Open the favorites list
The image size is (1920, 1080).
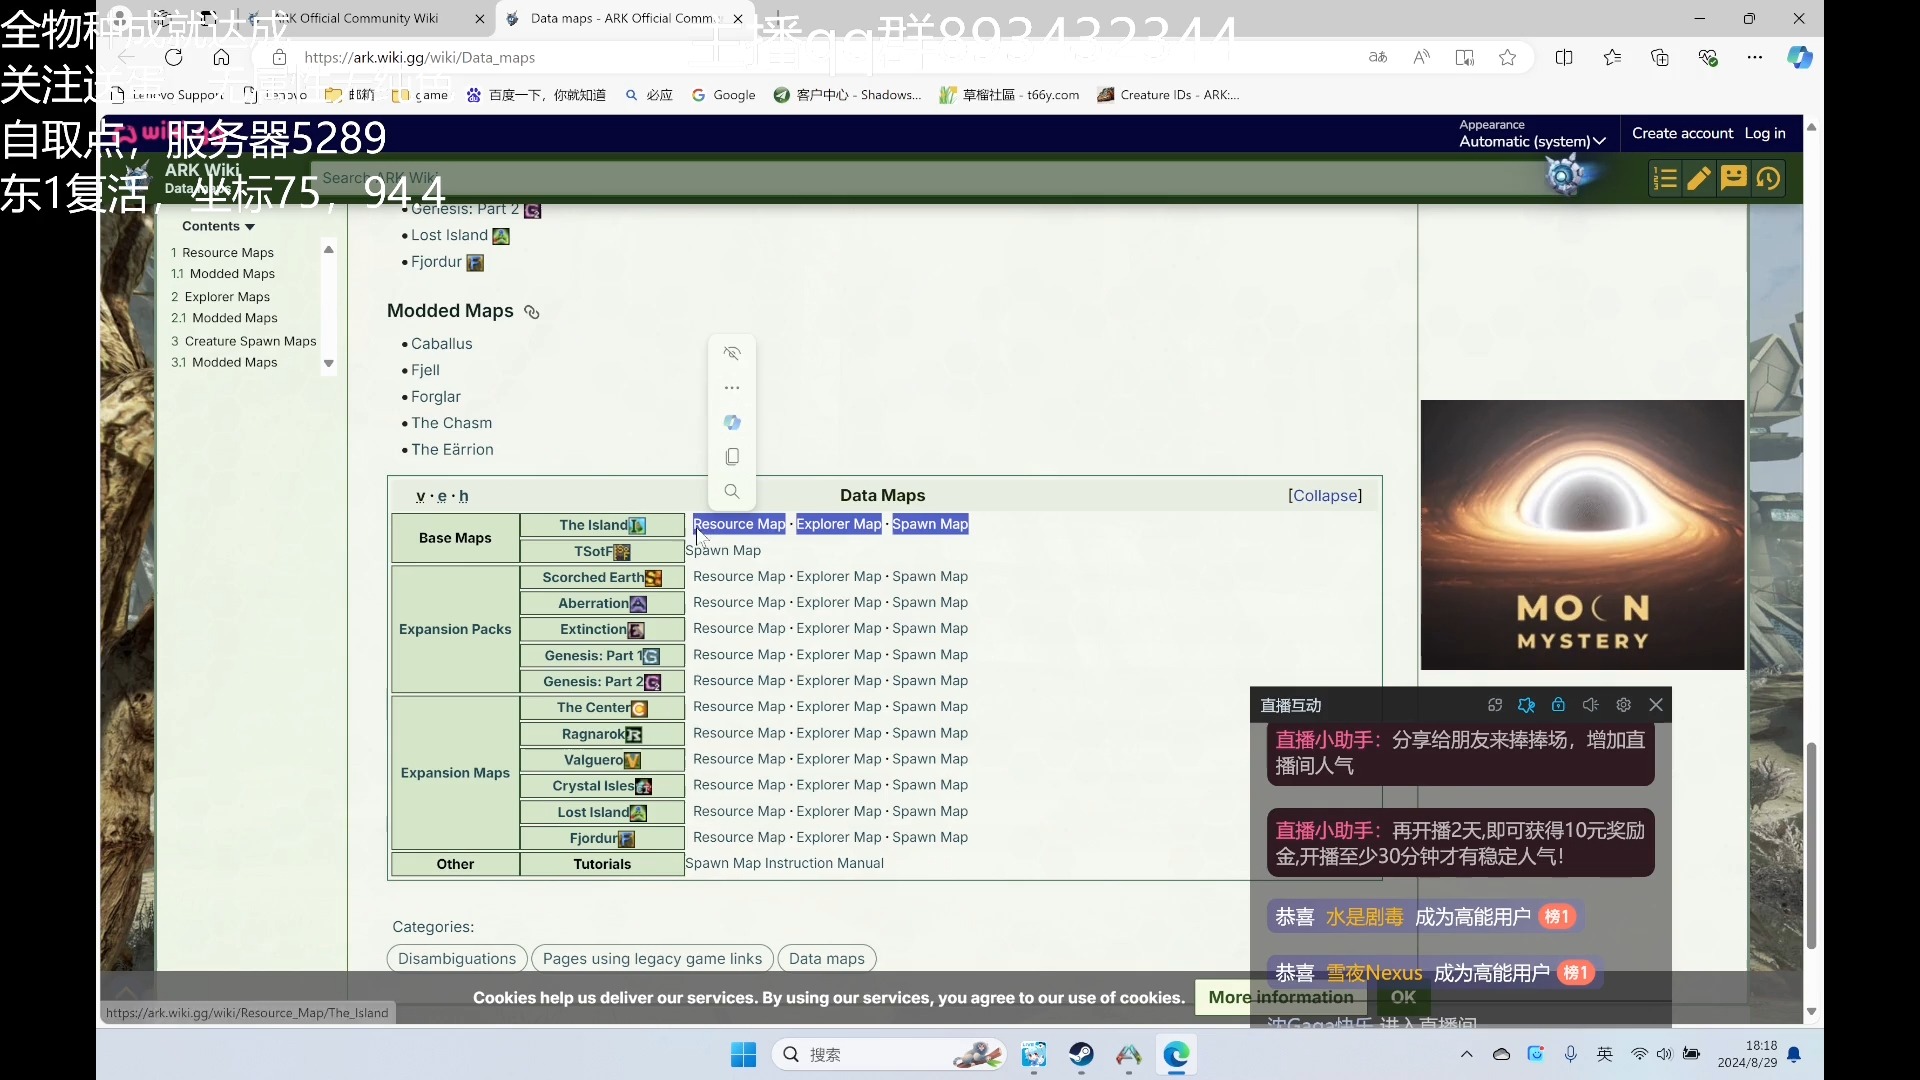[1612, 57]
